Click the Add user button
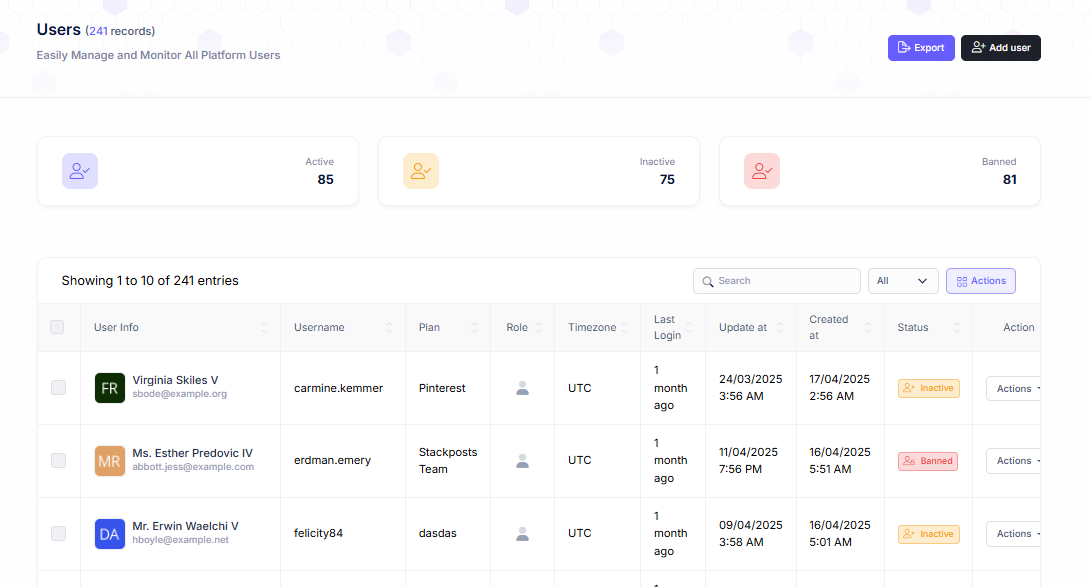1091x587 pixels. [x=1001, y=48]
